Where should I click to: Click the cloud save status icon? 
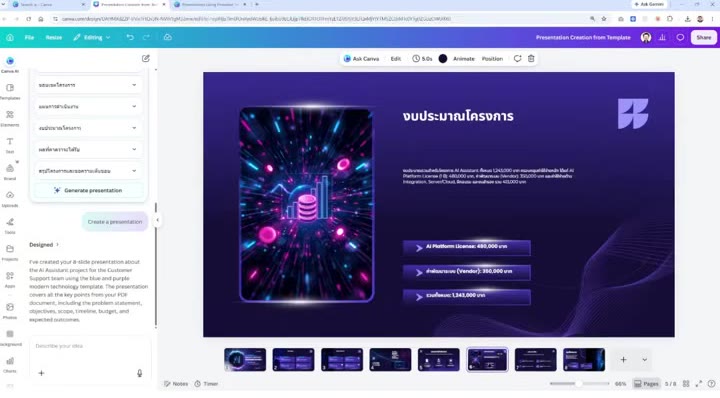[168, 37]
